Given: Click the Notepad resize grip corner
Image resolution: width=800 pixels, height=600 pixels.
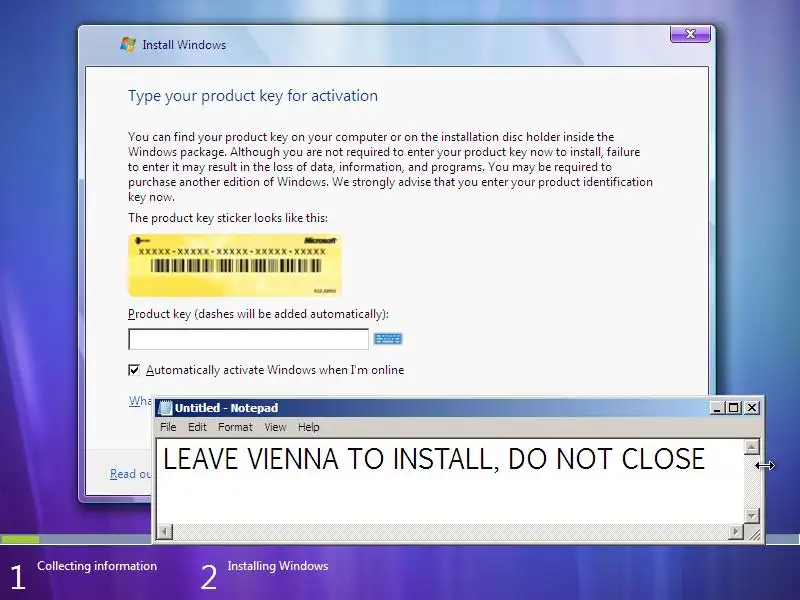Looking at the screenshot, I should [x=753, y=533].
